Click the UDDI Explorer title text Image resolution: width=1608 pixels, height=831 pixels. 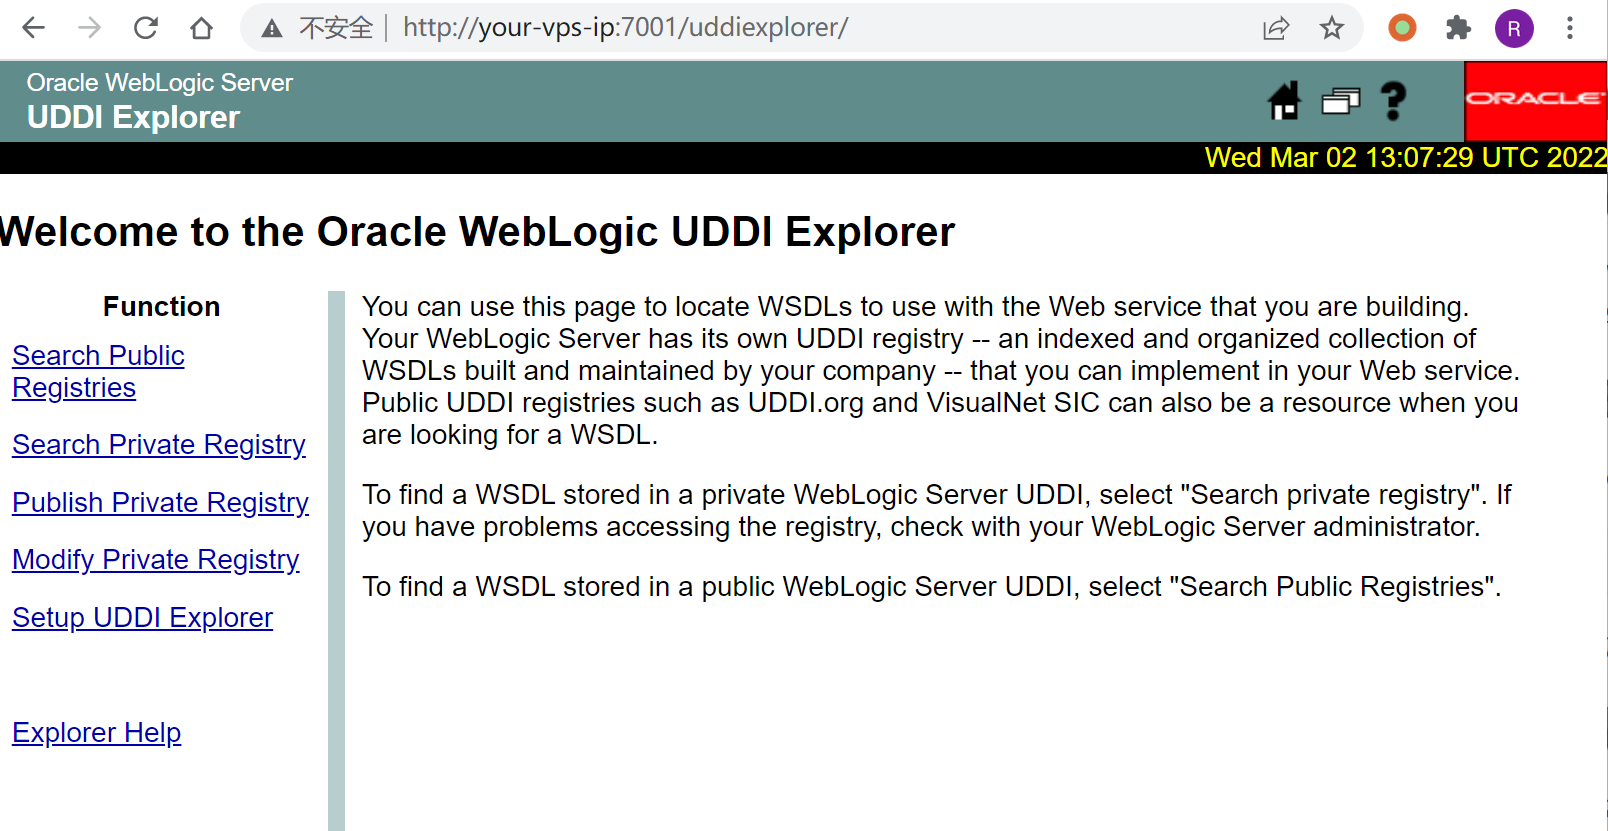tap(133, 117)
